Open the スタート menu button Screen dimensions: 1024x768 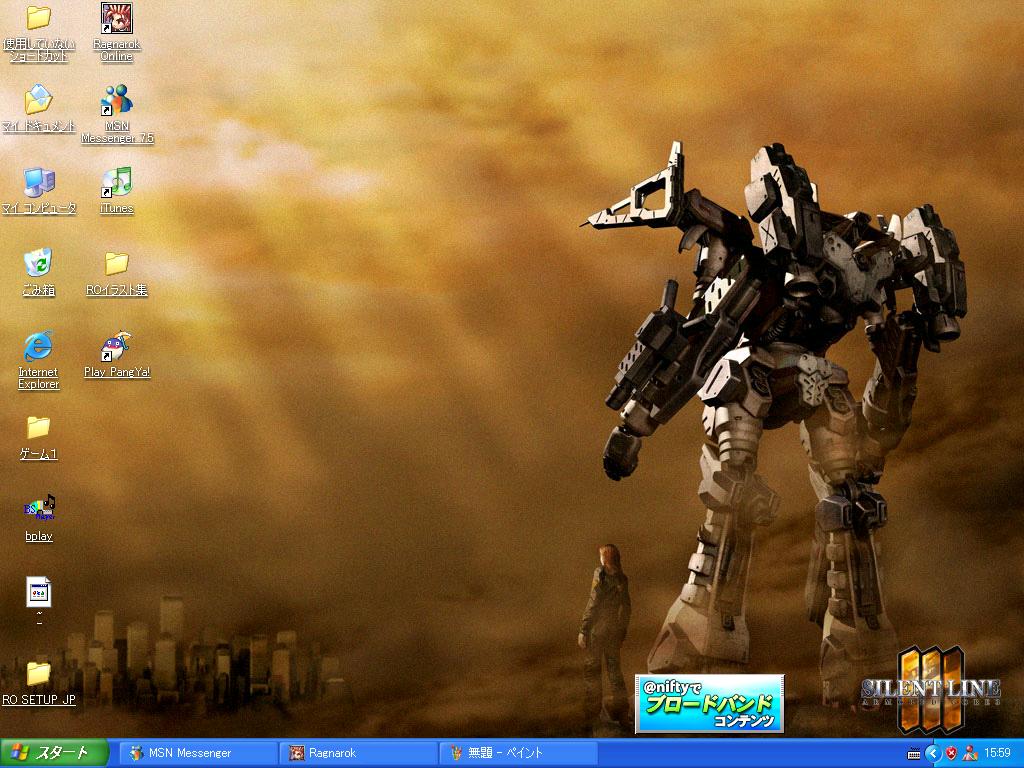pos(54,753)
